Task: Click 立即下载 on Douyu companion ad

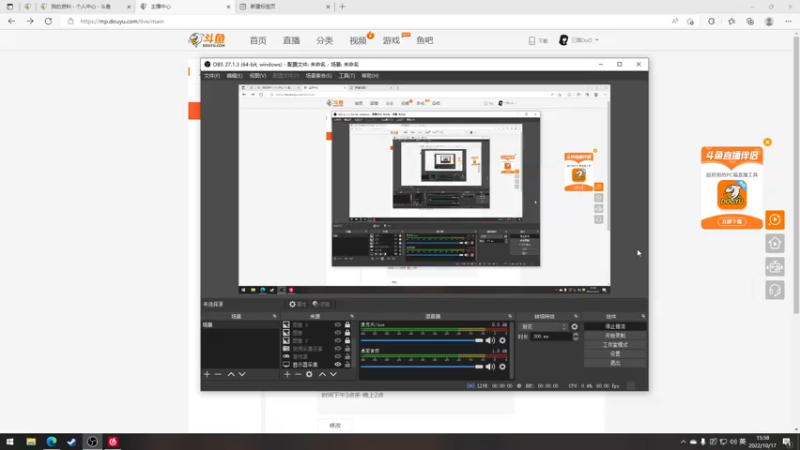Action: point(732,221)
